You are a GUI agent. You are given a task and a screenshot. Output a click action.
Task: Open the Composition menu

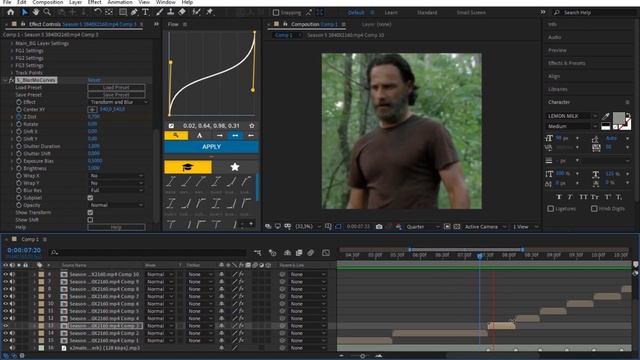pos(47,2)
